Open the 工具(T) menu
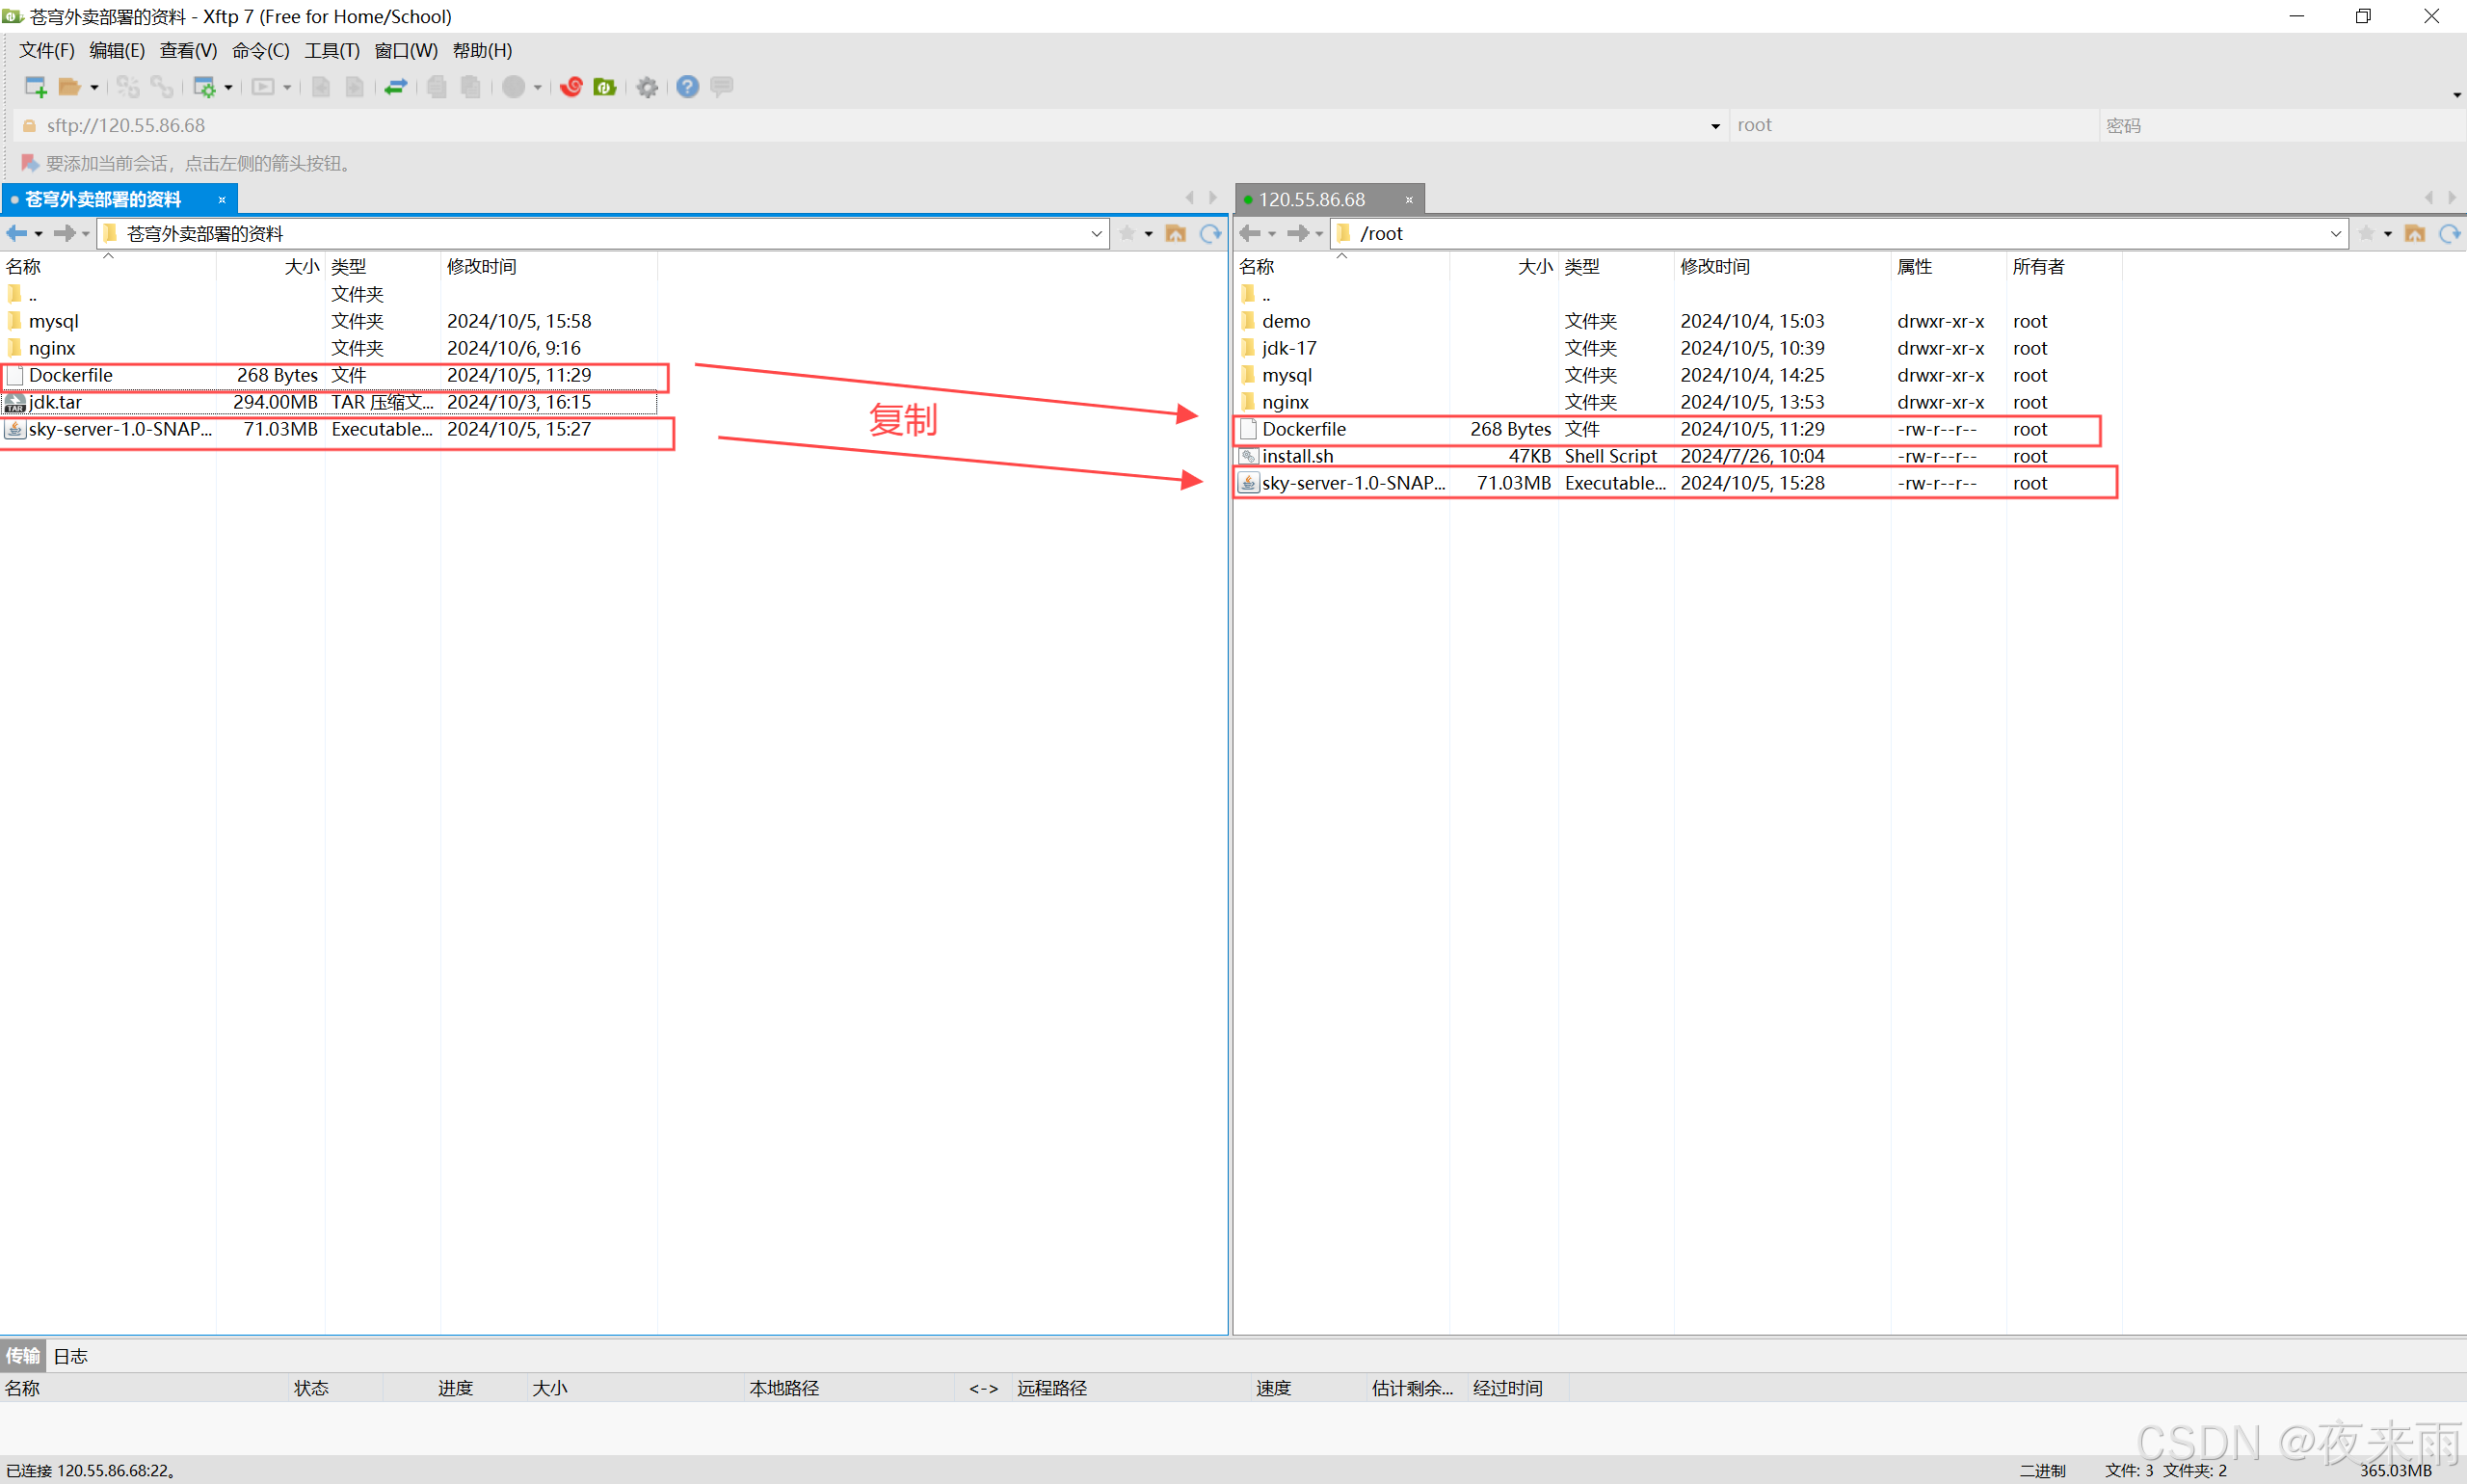Image resolution: width=2467 pixels, height=1484 pixels. (331, 50)
